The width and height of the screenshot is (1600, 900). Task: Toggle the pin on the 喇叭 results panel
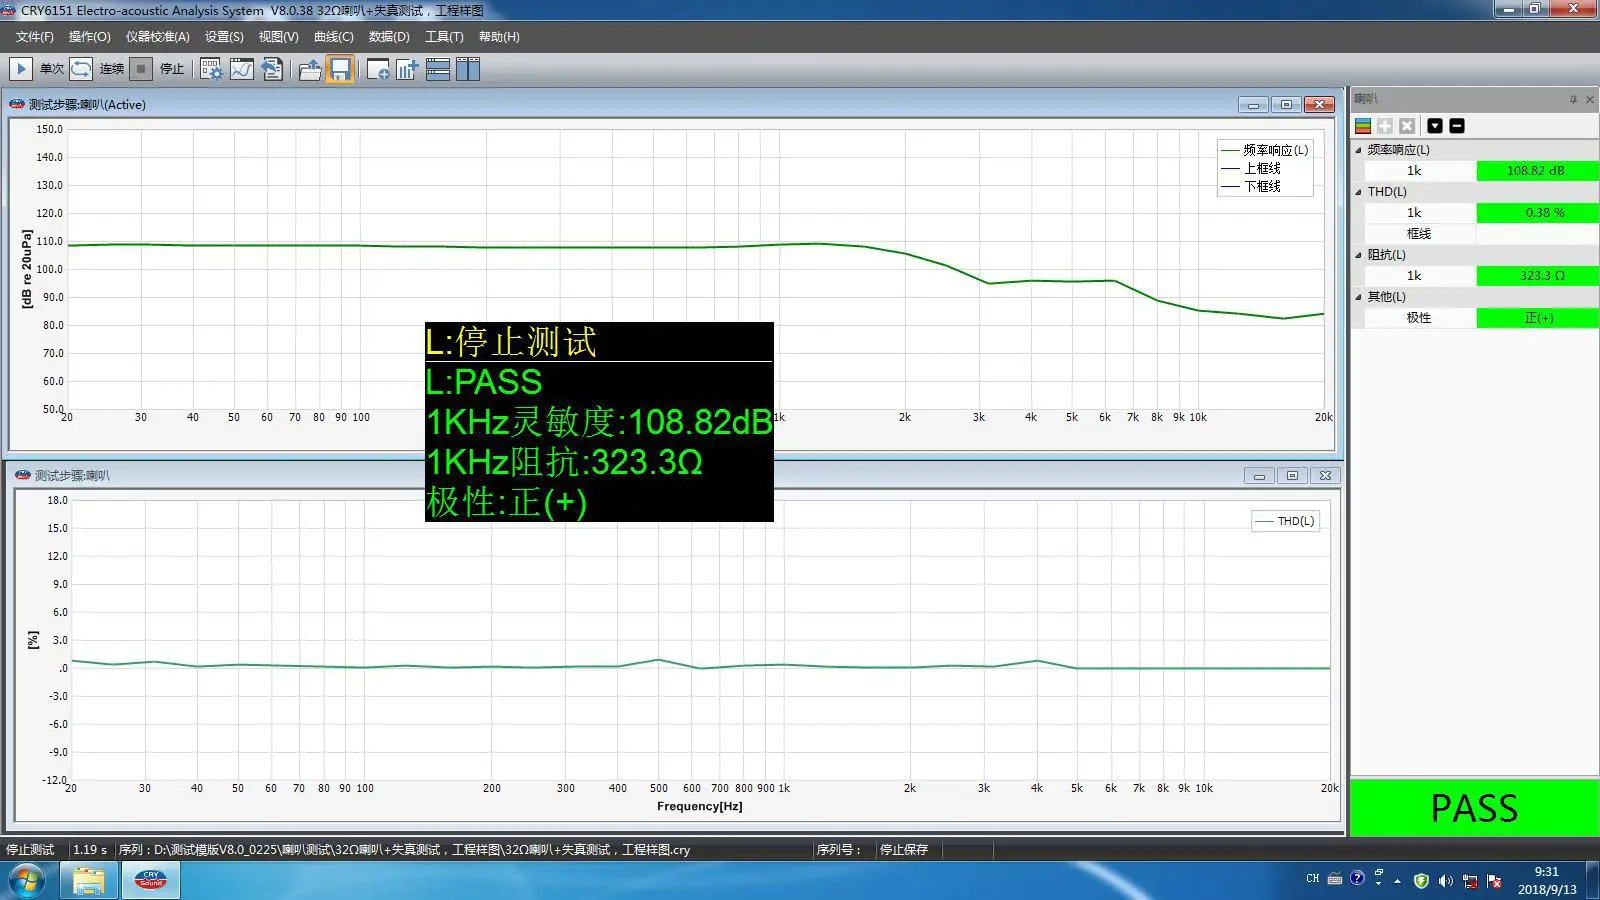click(1573, 99)
